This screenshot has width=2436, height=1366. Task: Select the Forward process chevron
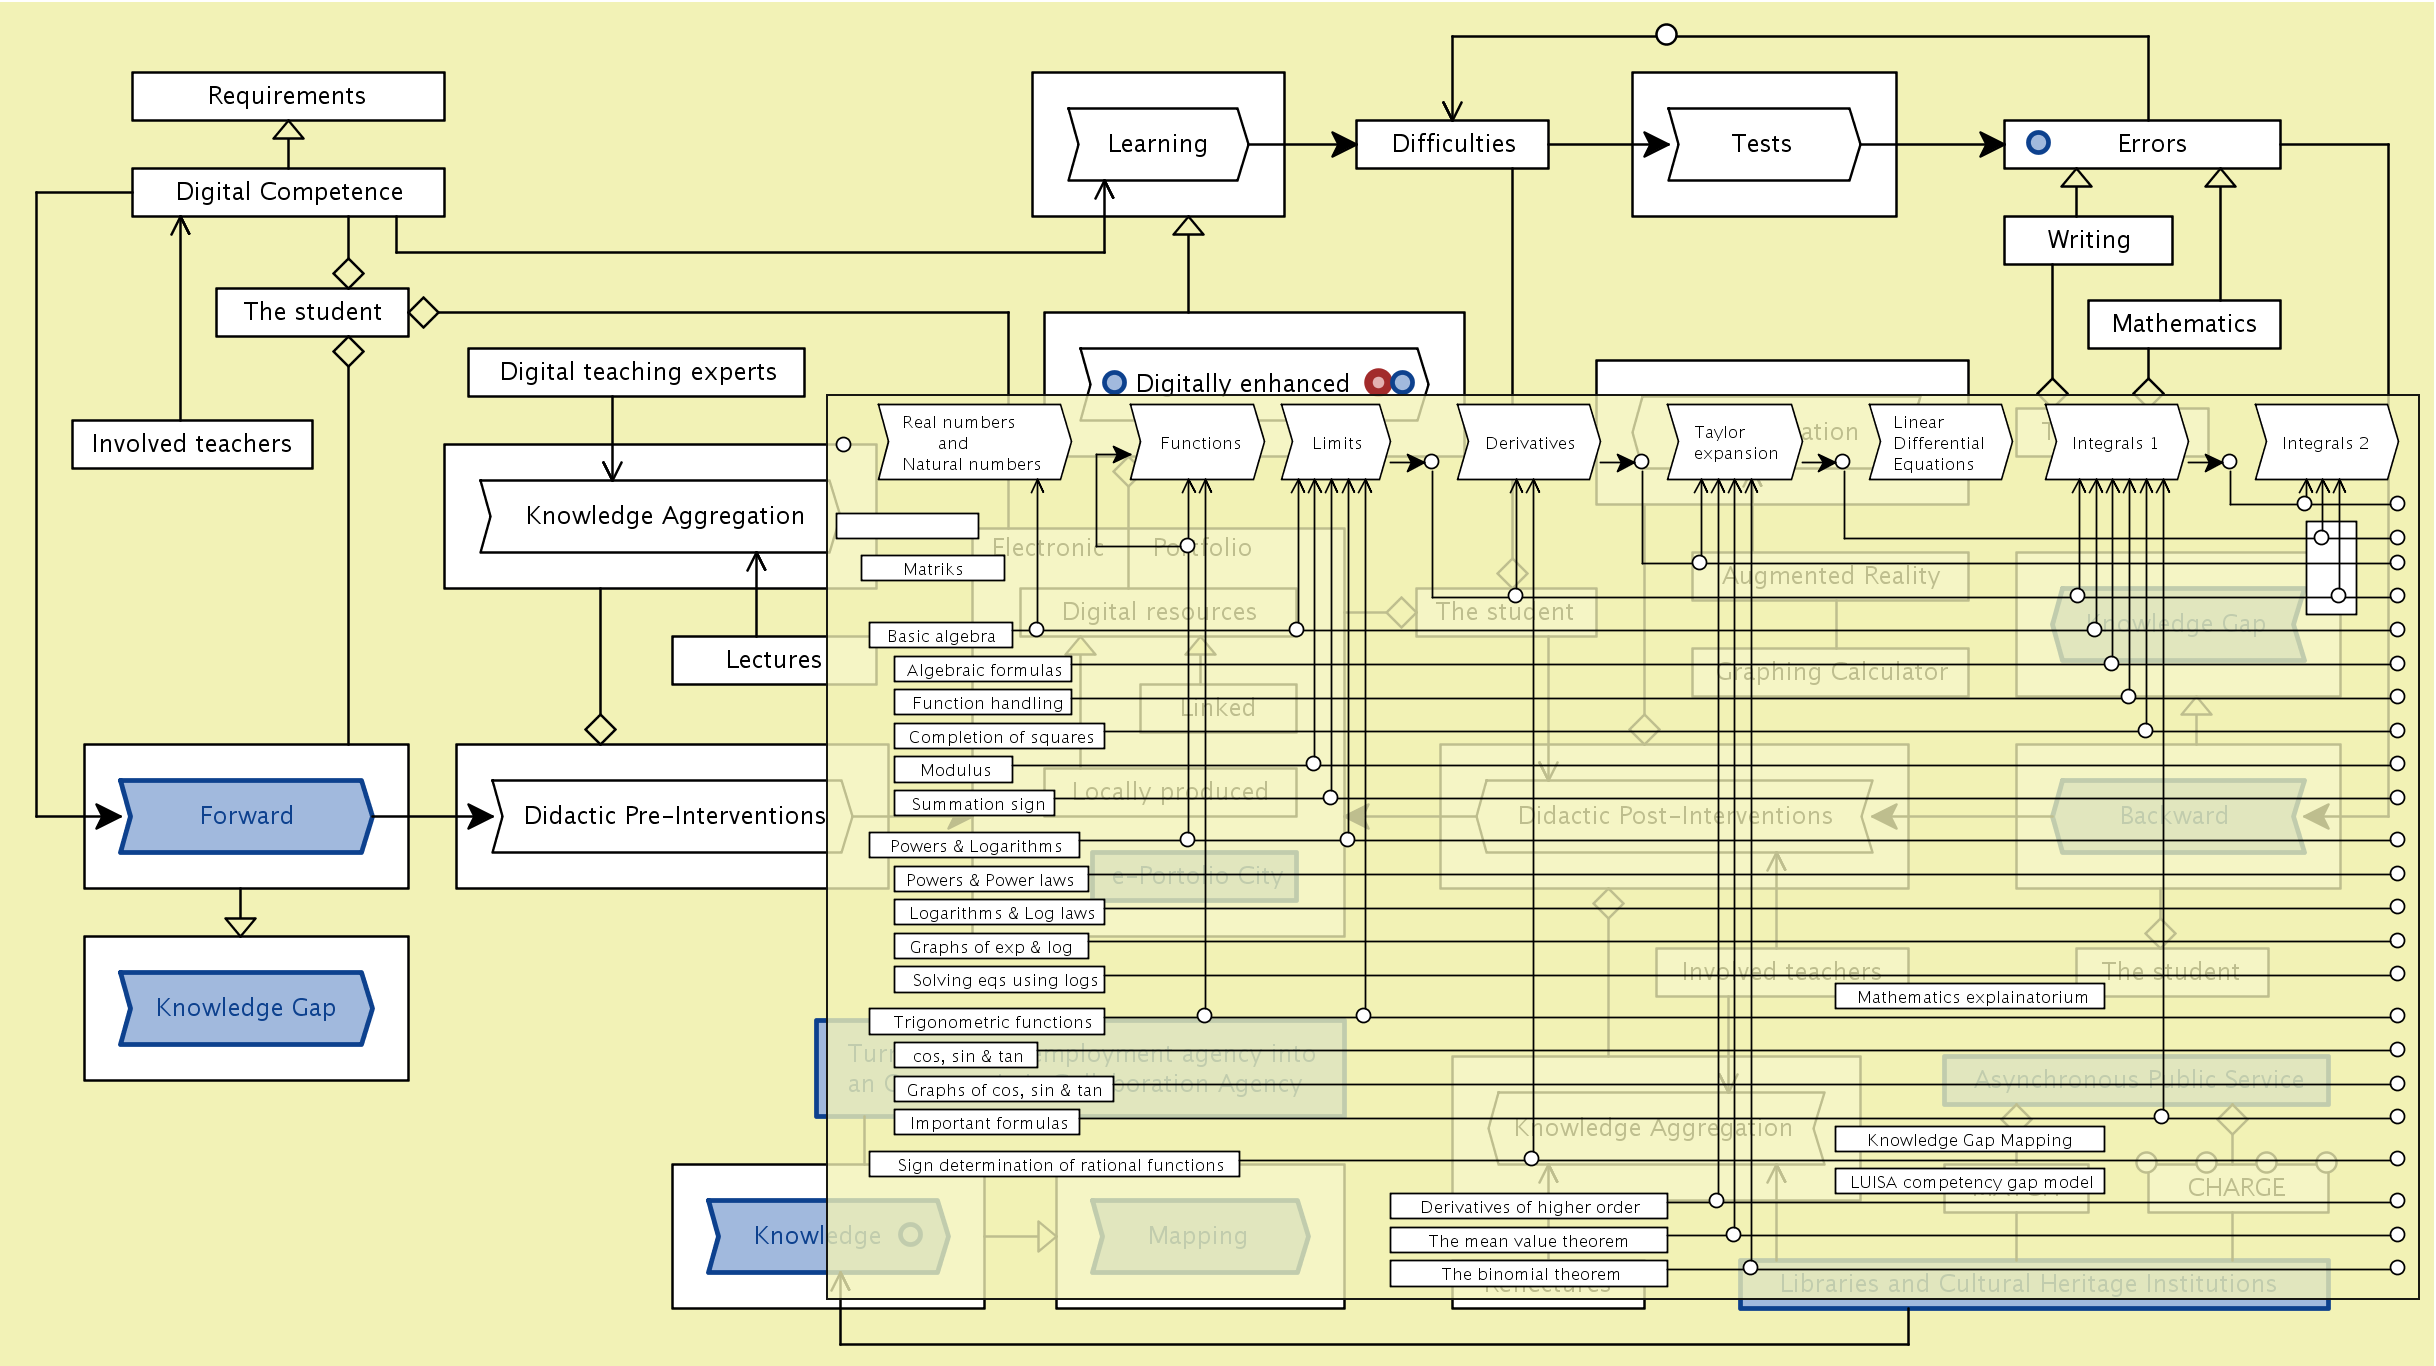246,816
